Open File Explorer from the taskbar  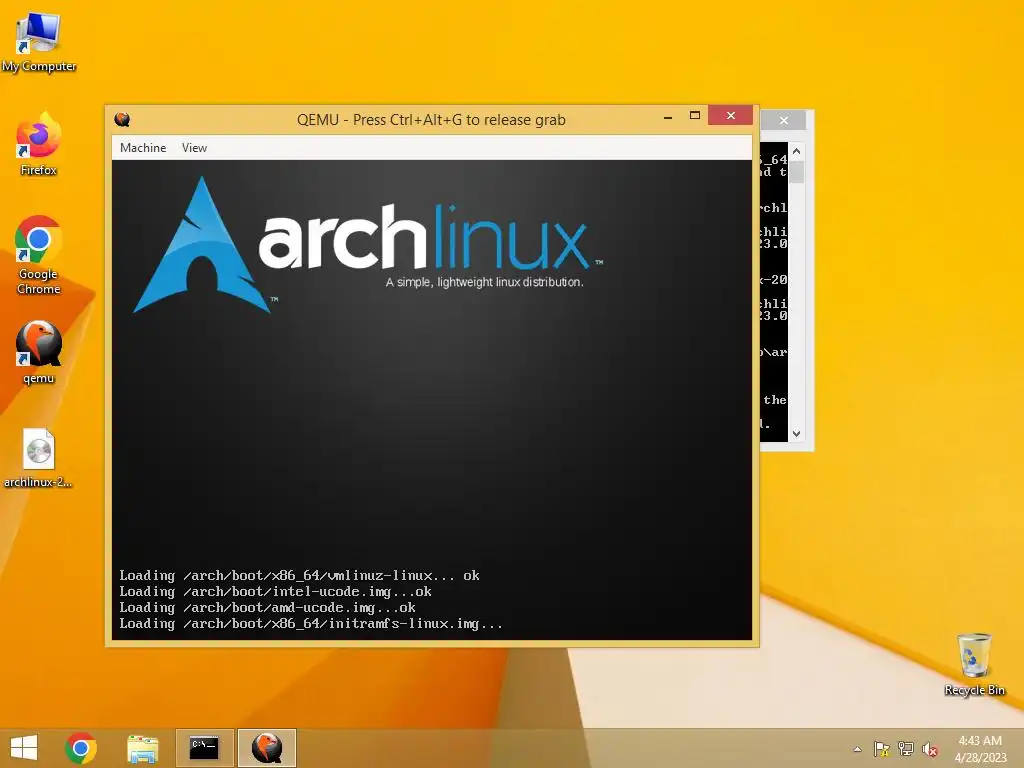[x=142, y=748]
